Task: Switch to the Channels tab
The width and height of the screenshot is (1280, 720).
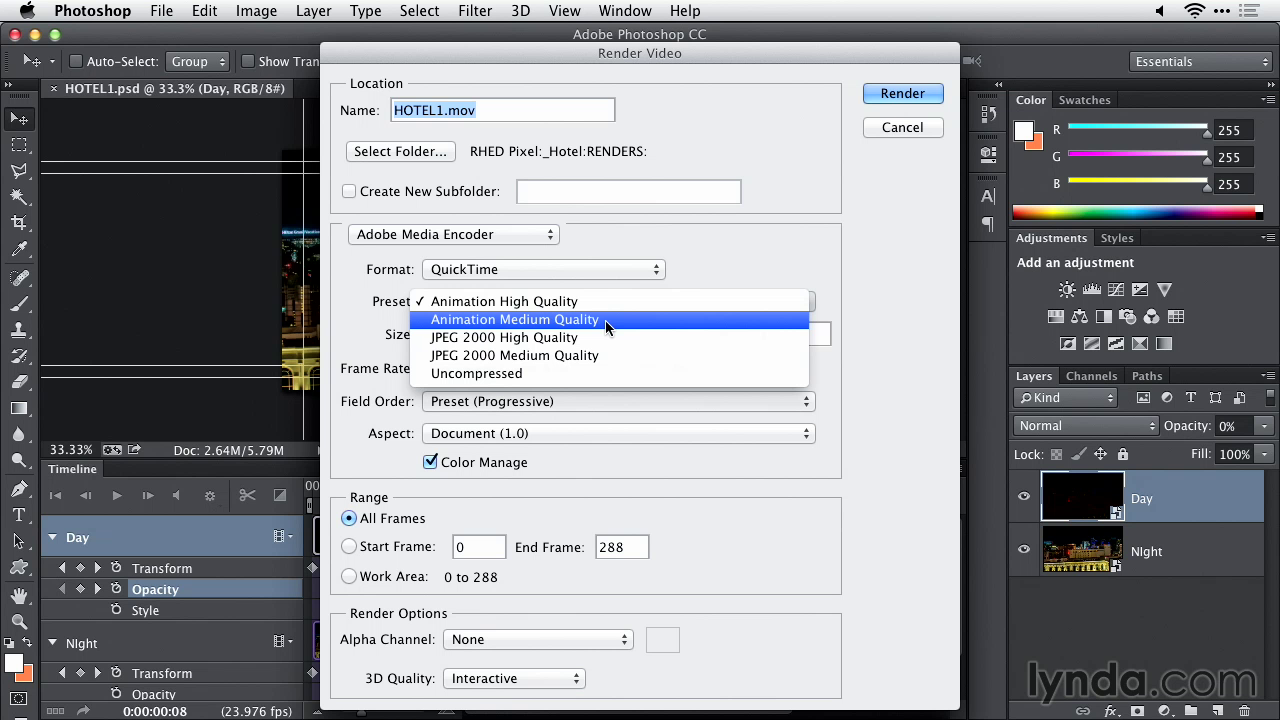Action: 1091,376
